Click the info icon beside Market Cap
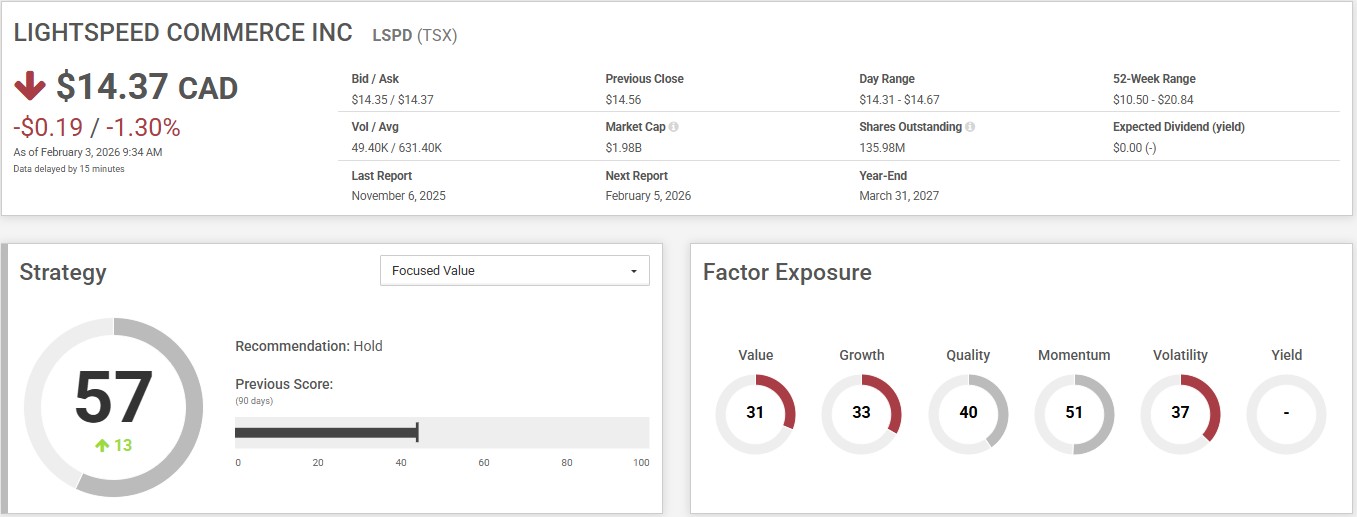1357x517 pixels. click(x=674, y=127)
